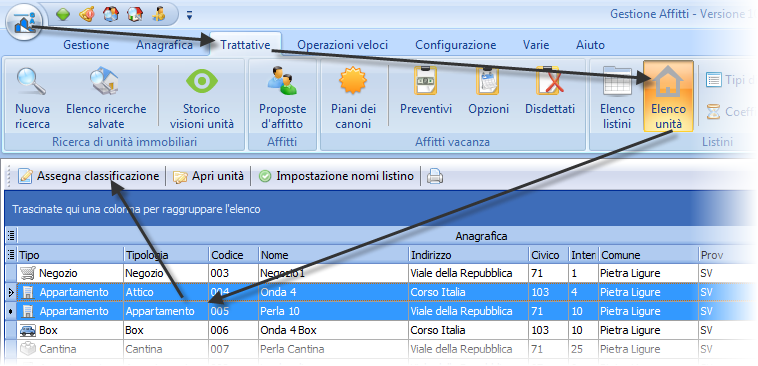Click the person with gold key icon
The width and height of the screenshot is (758, 366).
coord(159,15)
